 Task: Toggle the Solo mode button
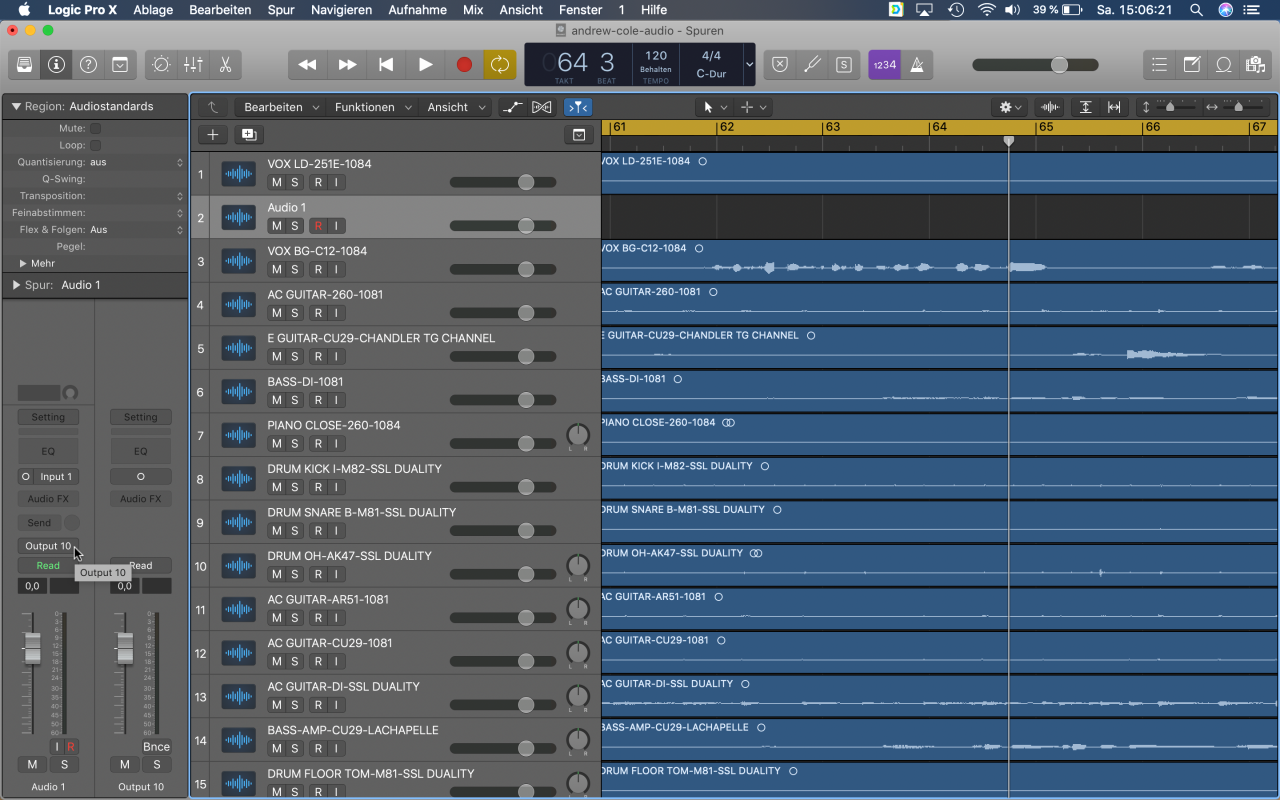845,64
